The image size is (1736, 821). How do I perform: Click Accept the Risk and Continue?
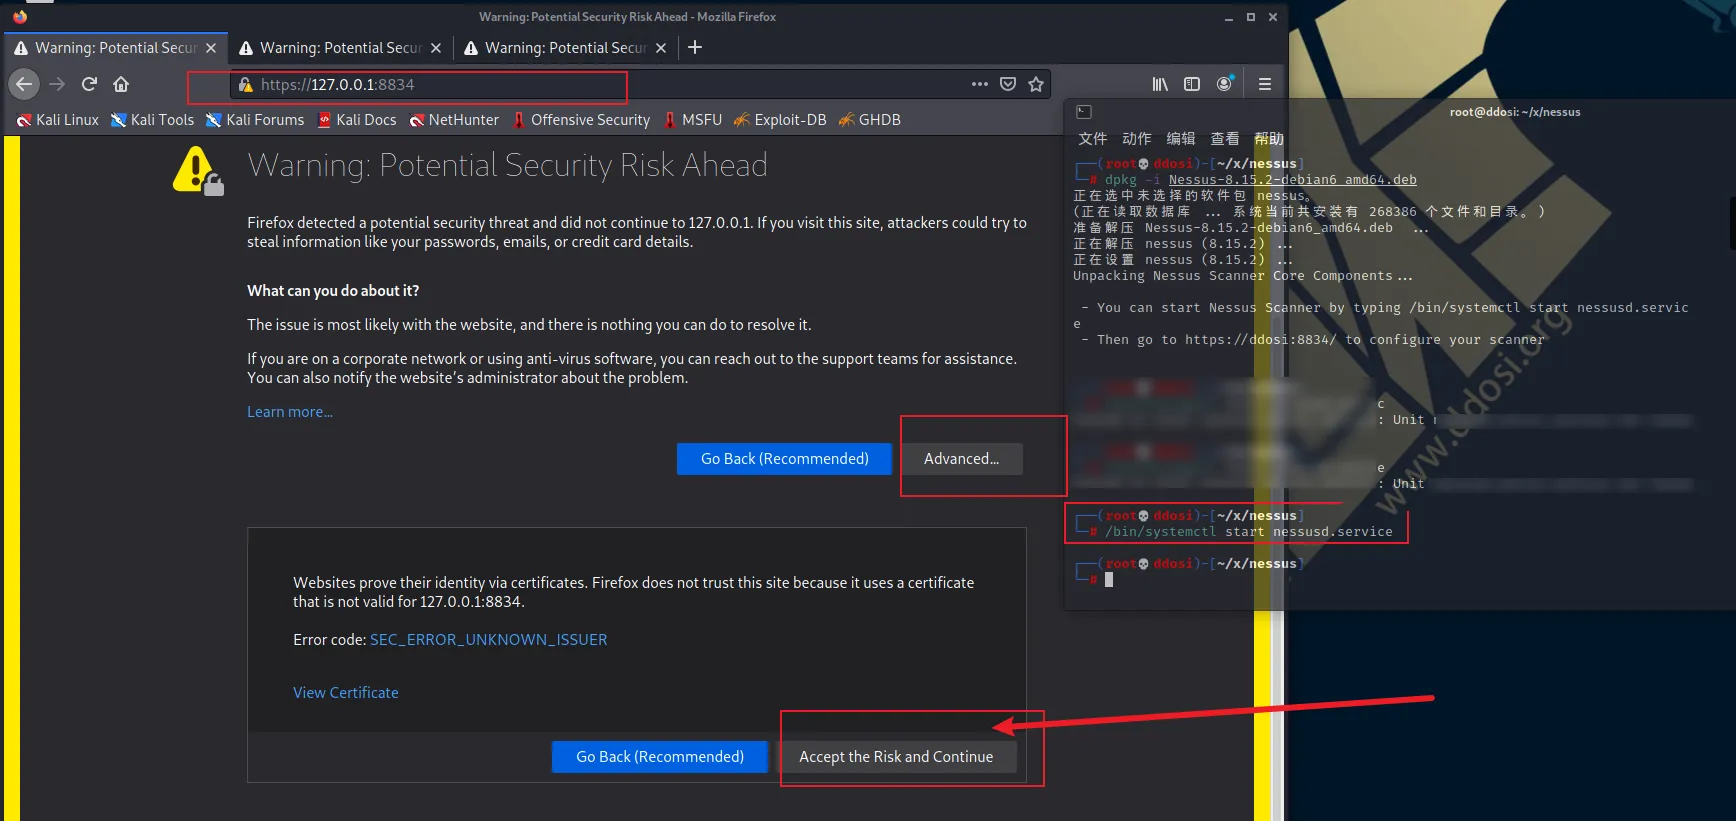[896, 757]
